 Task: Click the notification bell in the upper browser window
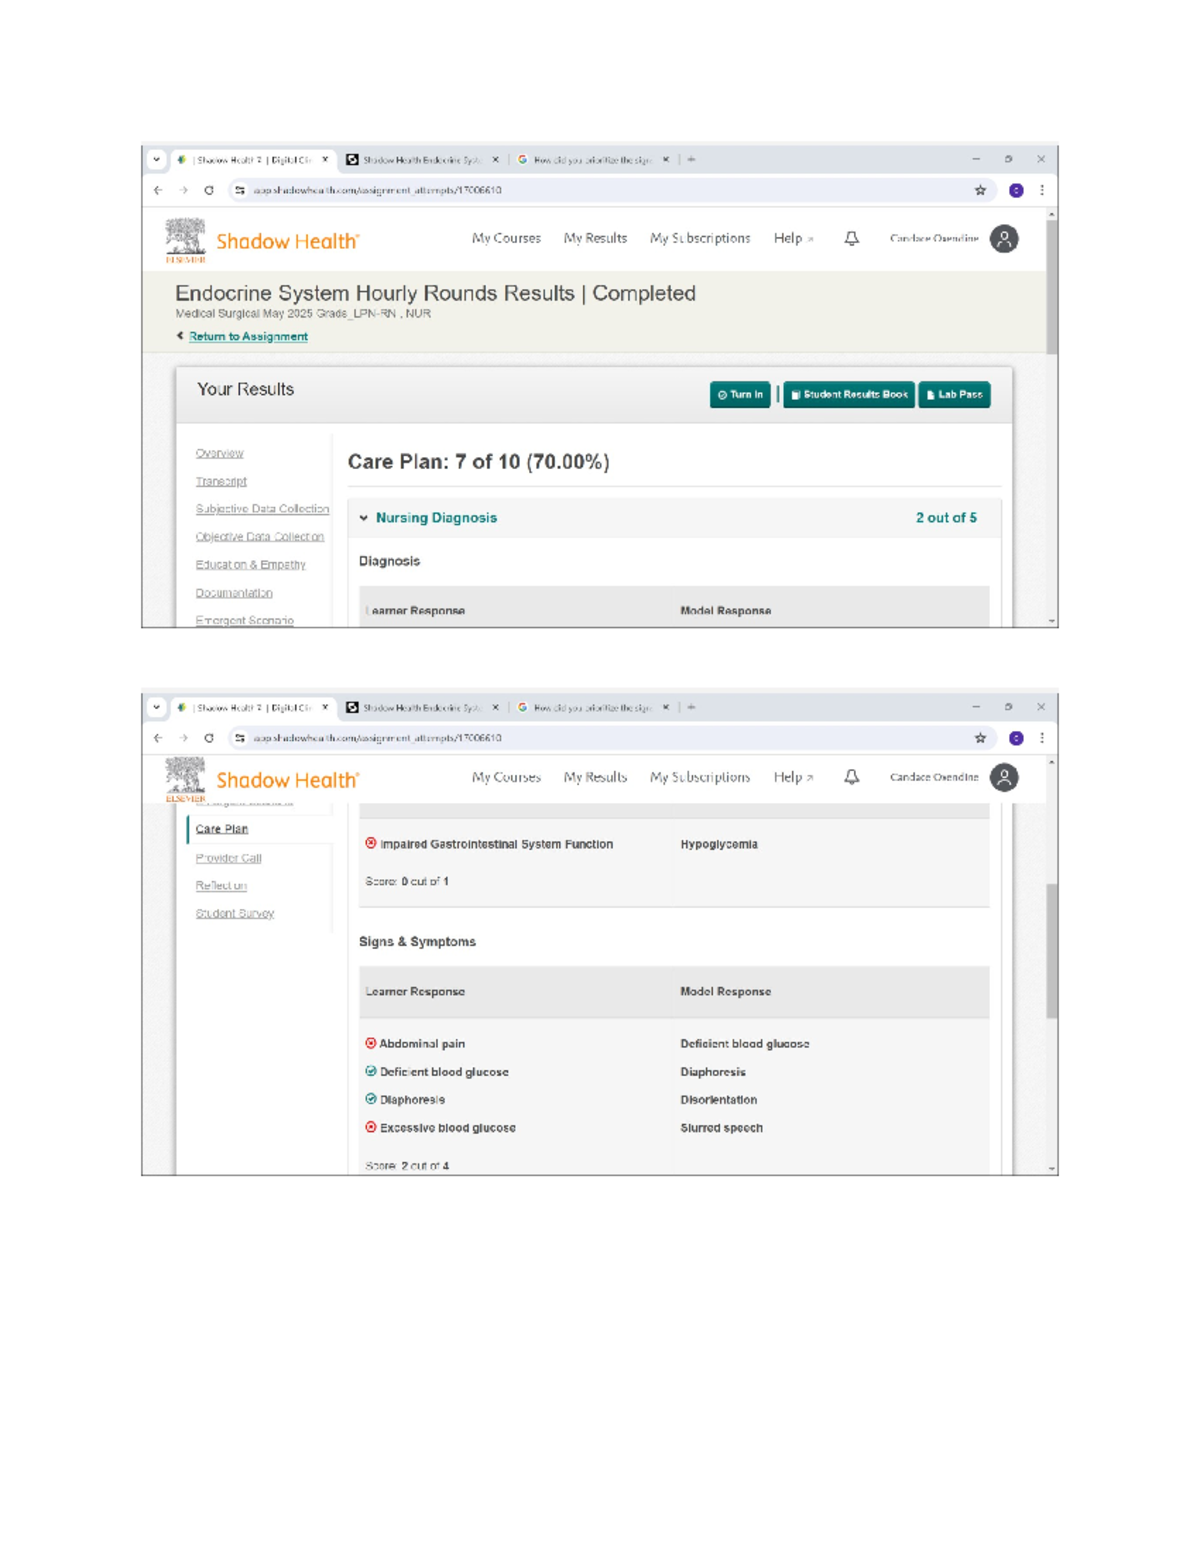click(x=851, y=239)
